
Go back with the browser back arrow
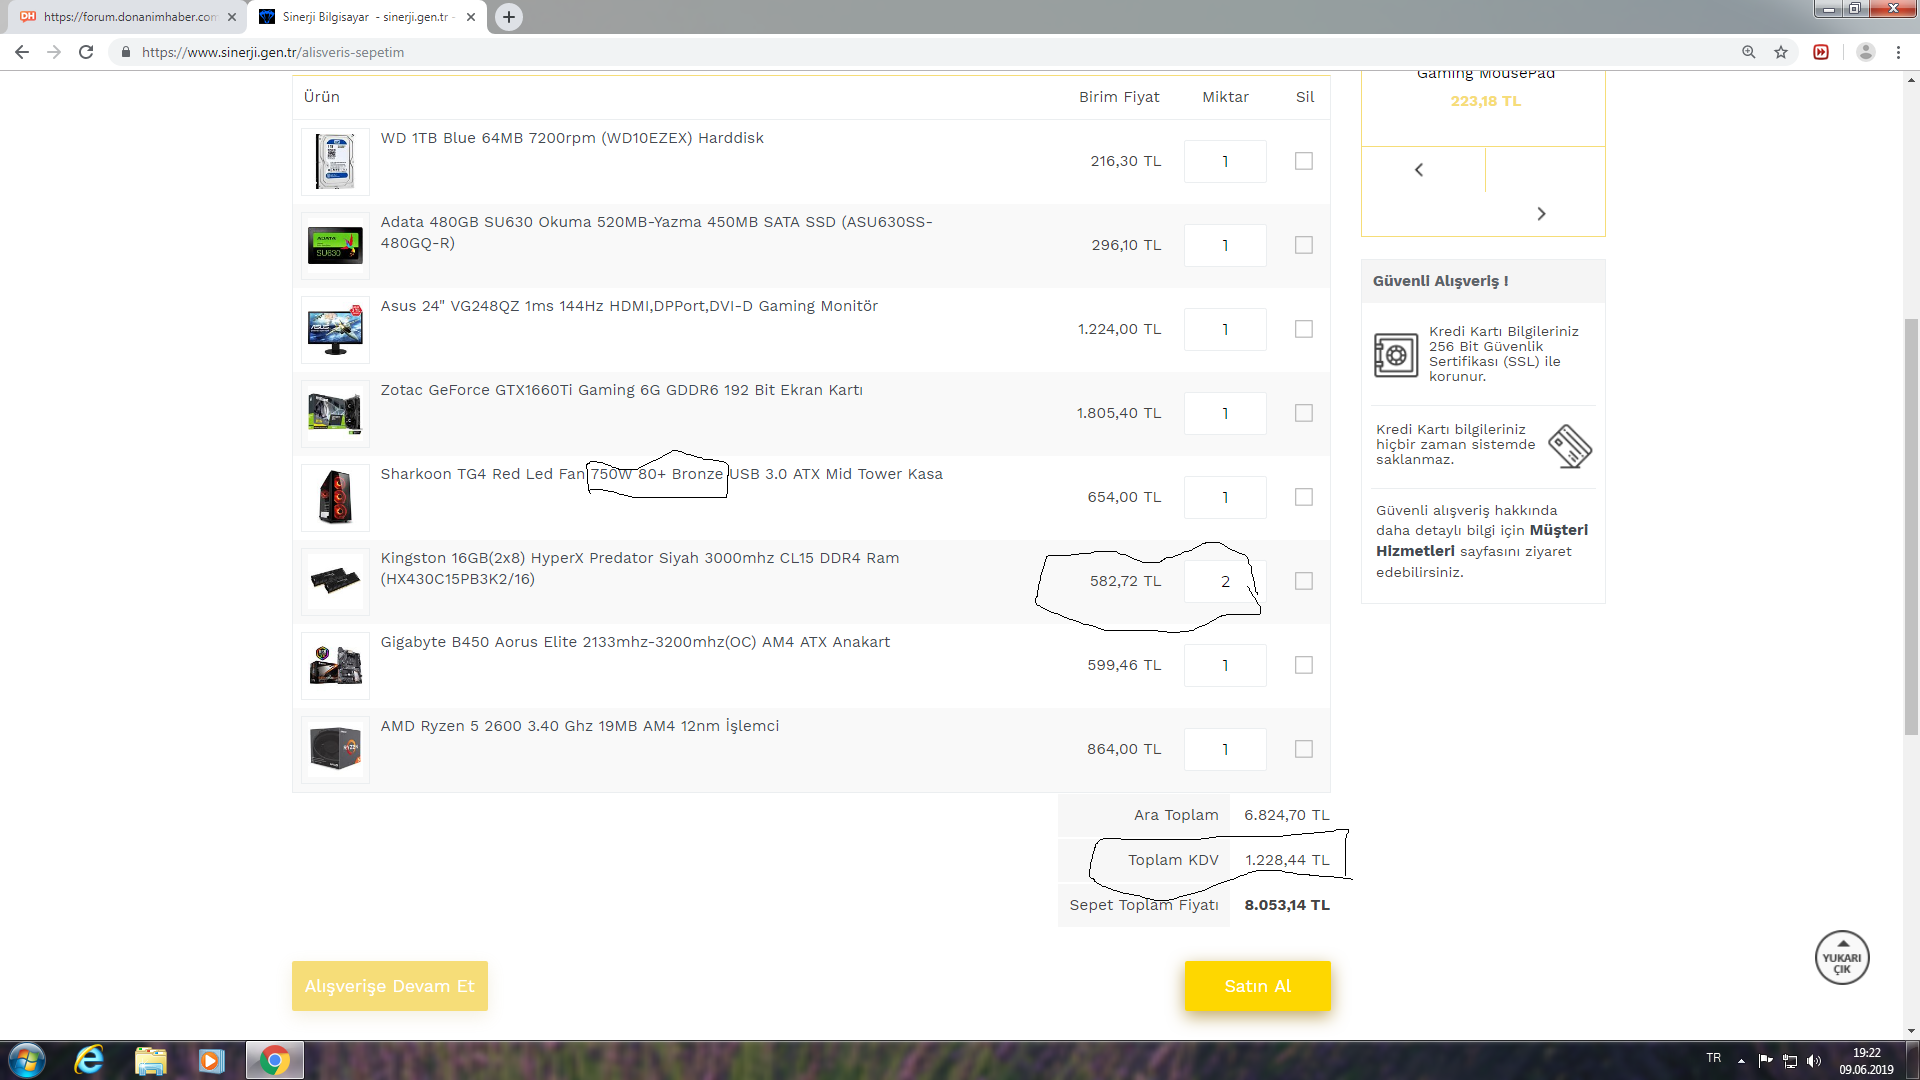22,52
